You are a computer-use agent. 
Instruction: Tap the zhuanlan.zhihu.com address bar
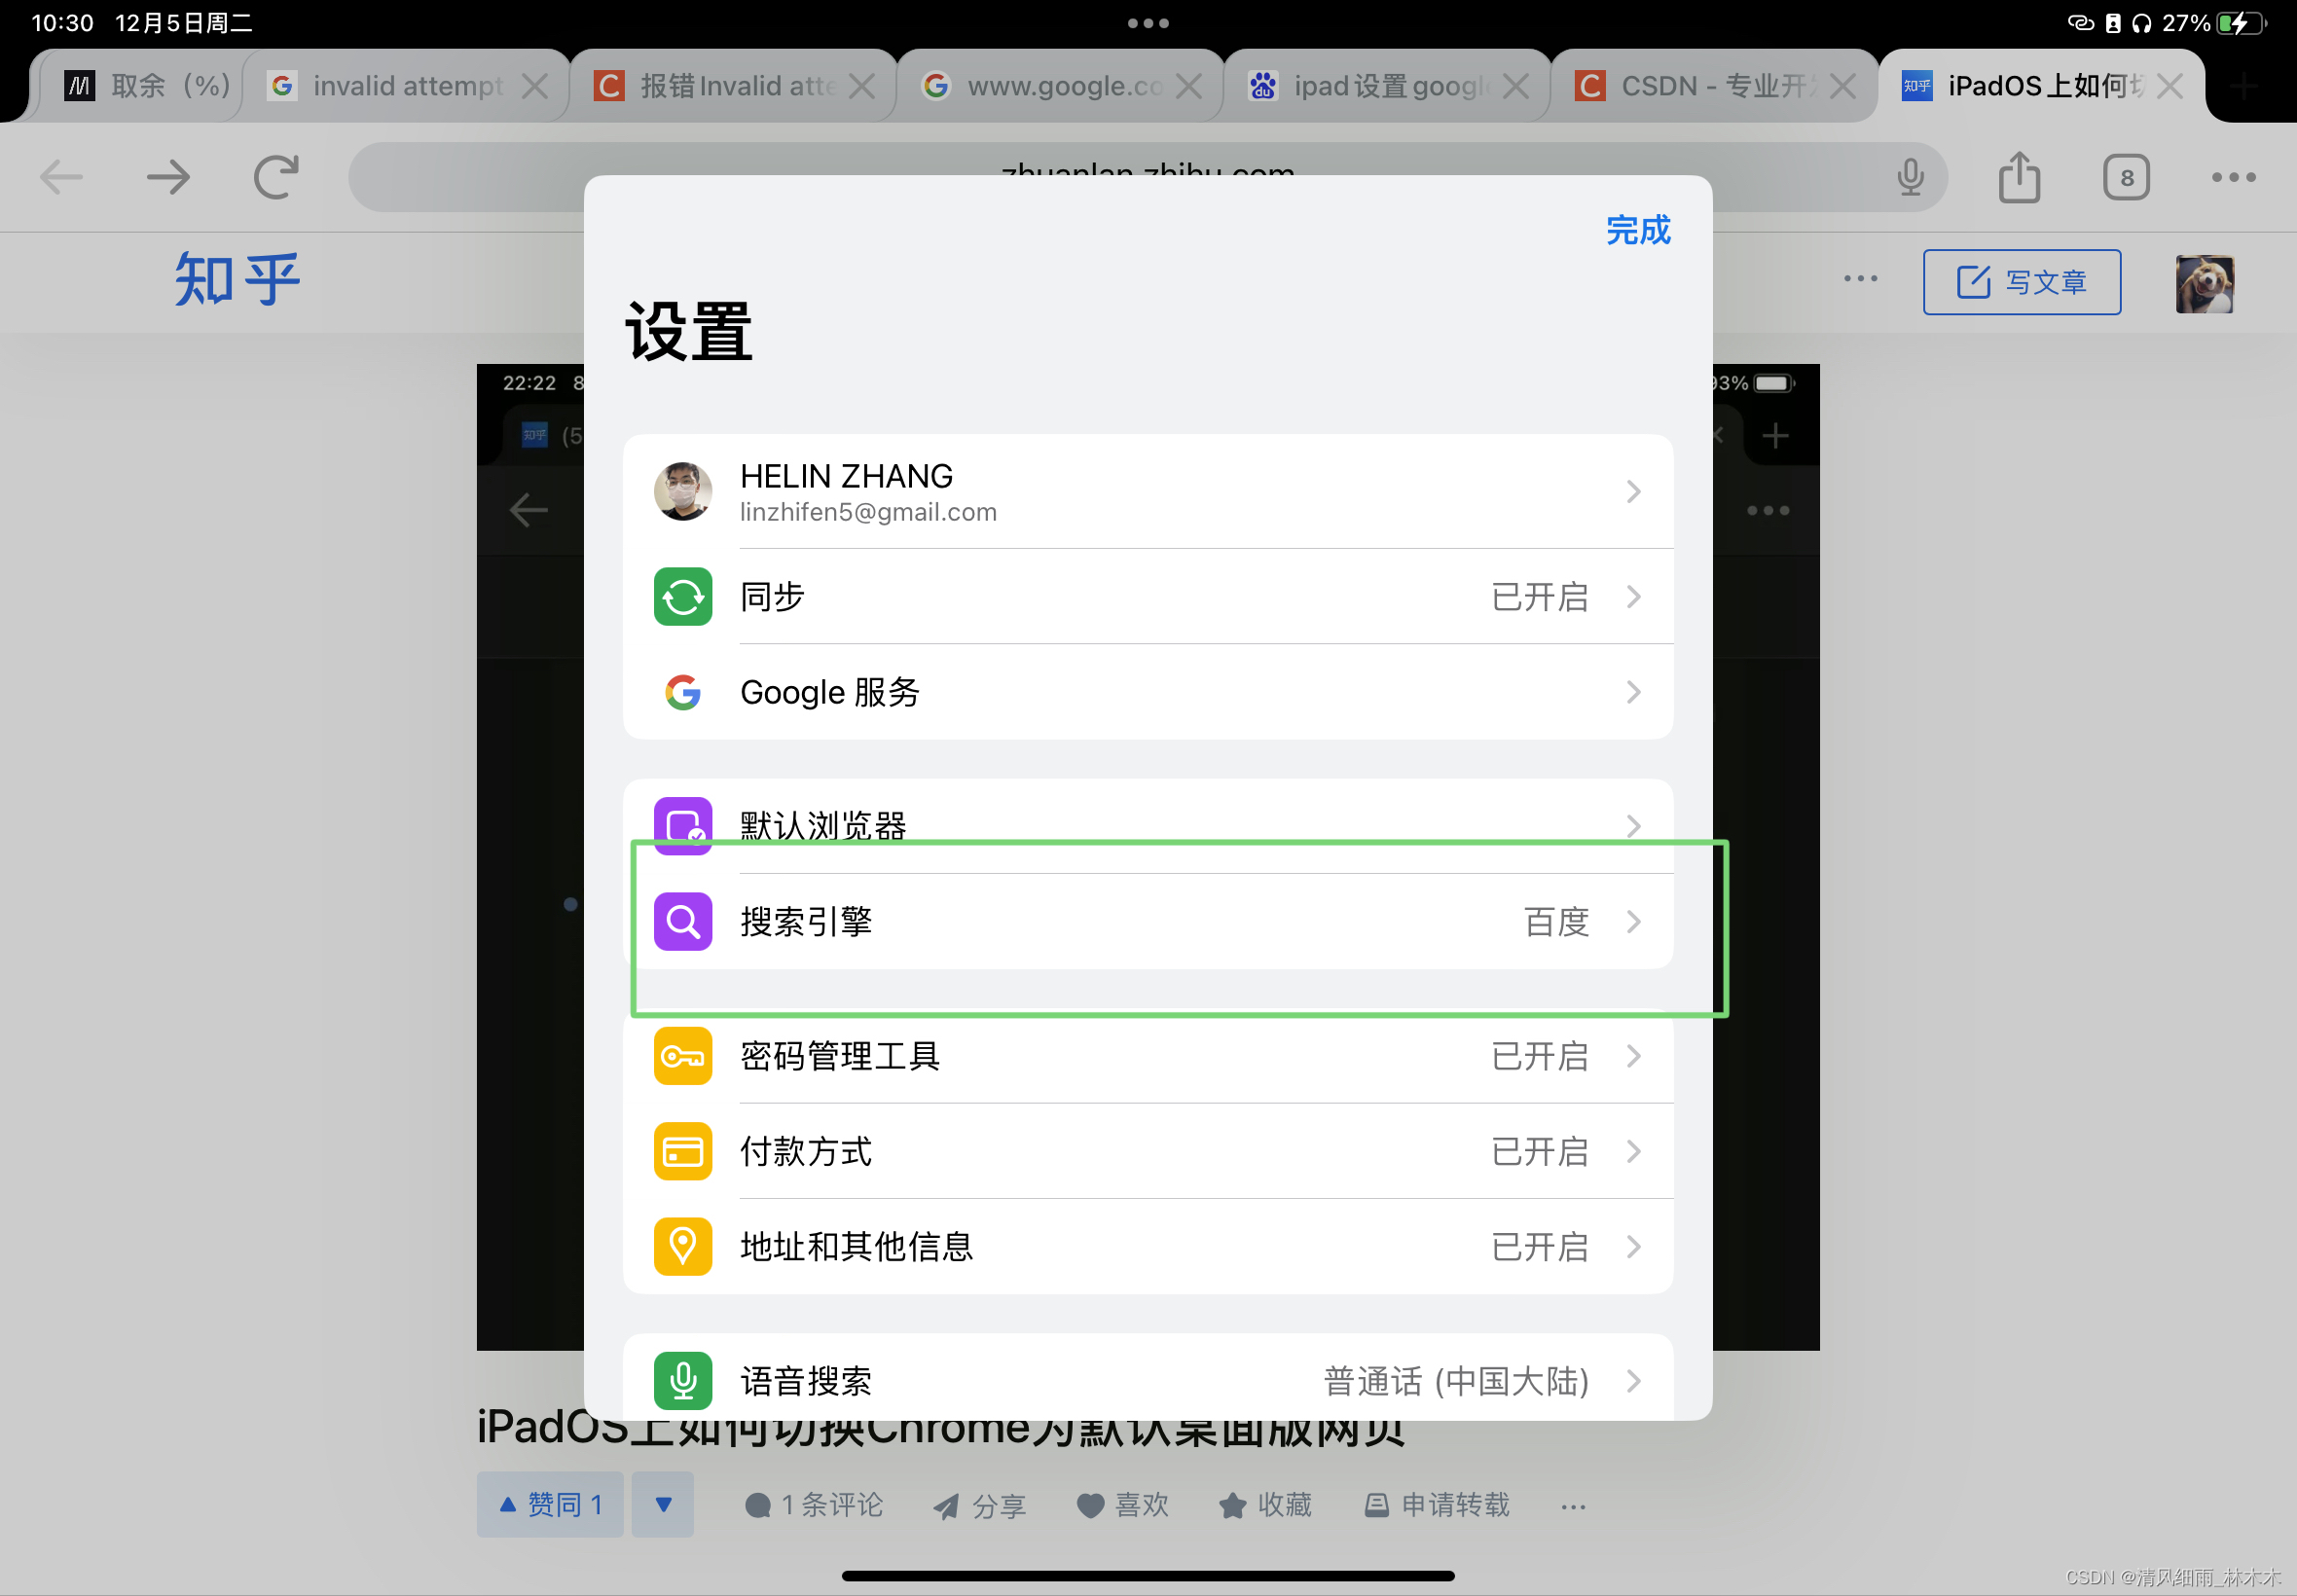tap(1147, 177)
